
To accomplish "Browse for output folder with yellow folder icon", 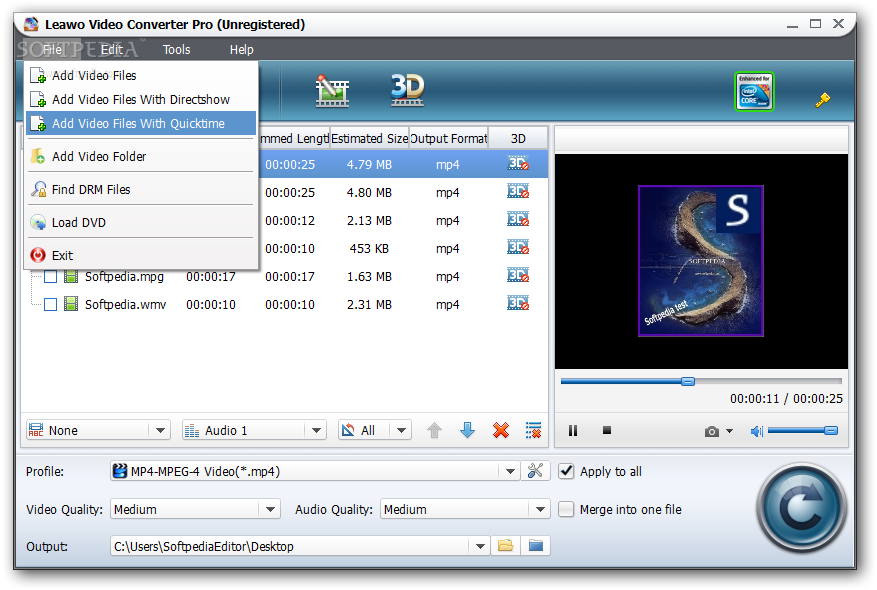I will (506, 546).
